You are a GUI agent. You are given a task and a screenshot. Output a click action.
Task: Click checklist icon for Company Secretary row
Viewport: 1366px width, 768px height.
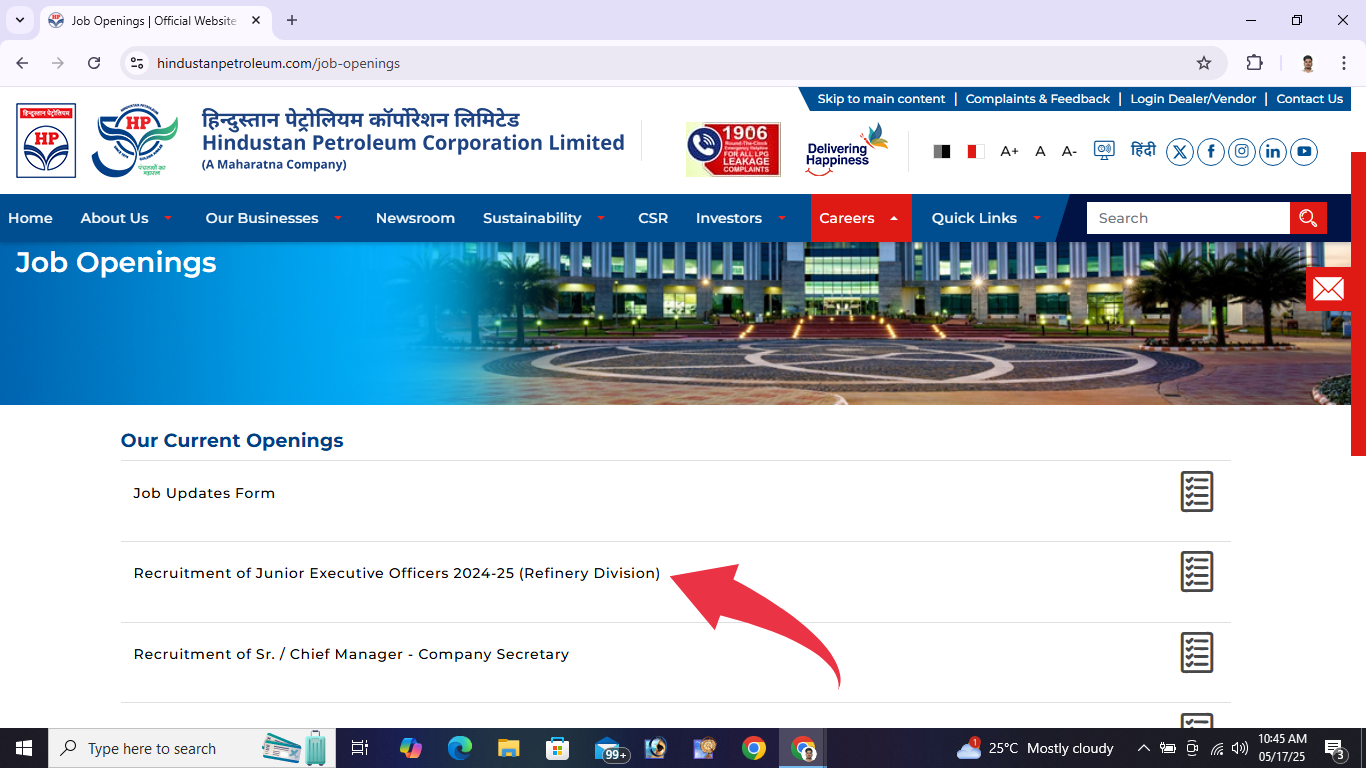(x=1197, y=653)
